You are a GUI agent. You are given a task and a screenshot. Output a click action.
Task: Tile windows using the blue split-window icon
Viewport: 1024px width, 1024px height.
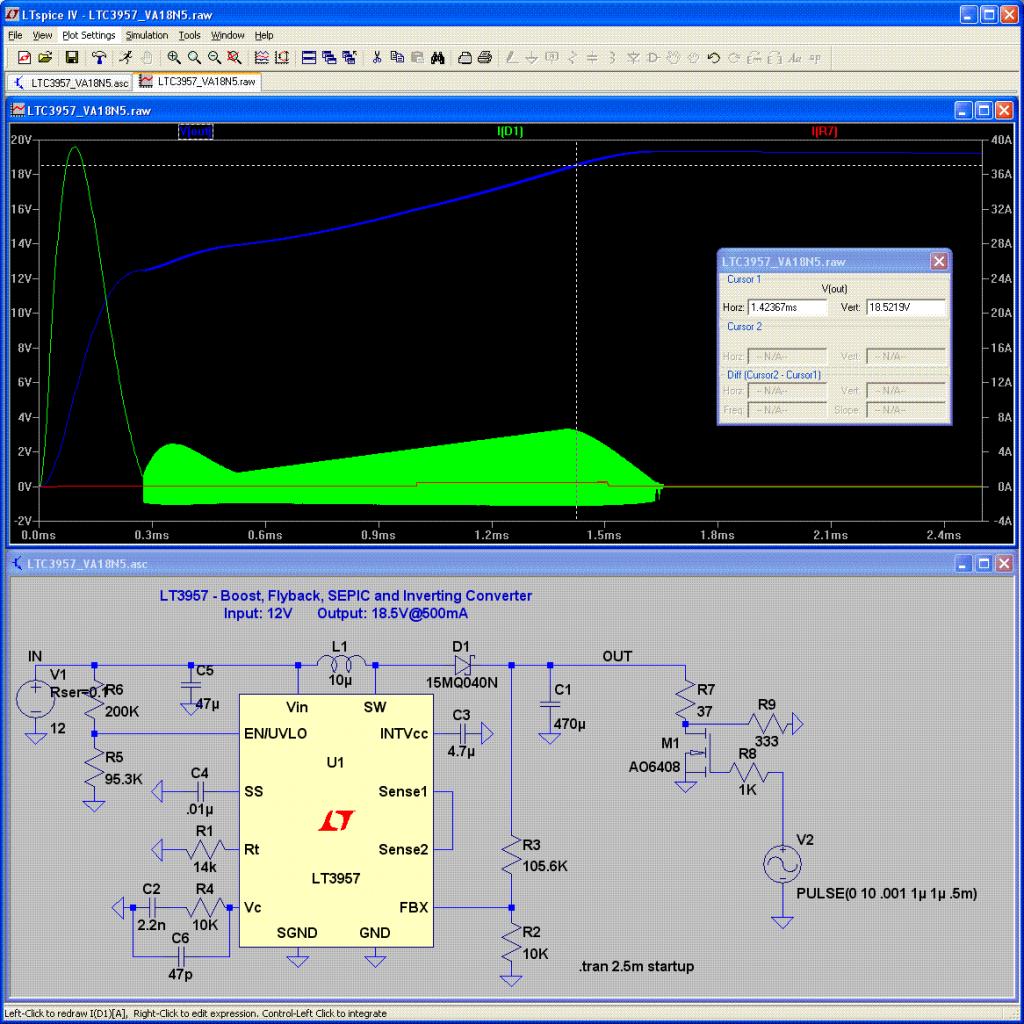(x=309, y=57)
